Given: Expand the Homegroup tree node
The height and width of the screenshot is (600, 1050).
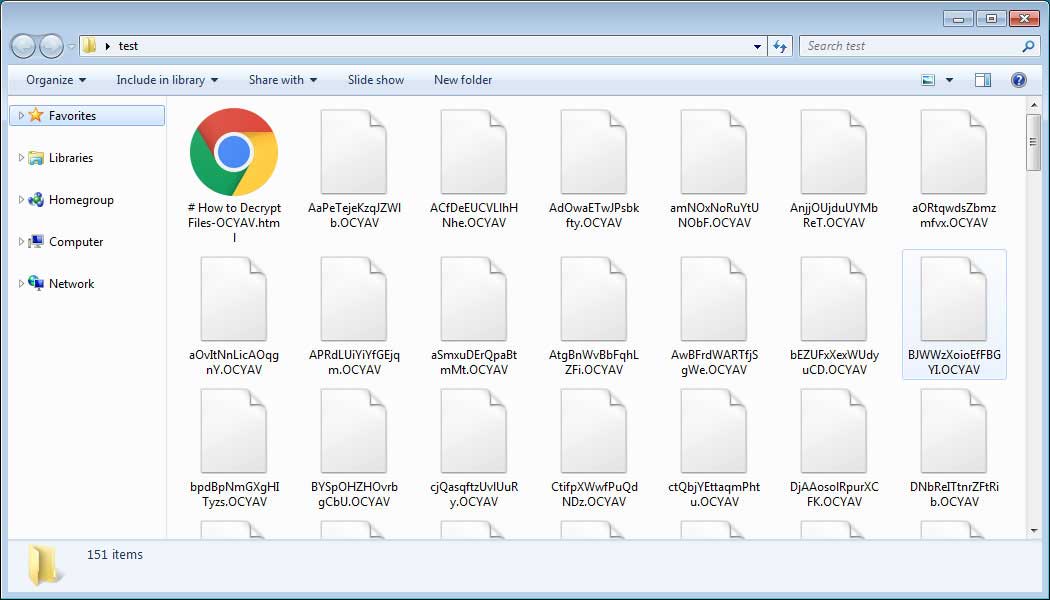Looking at the screenshot, I should pyautogui.click(x=21, y=200).
